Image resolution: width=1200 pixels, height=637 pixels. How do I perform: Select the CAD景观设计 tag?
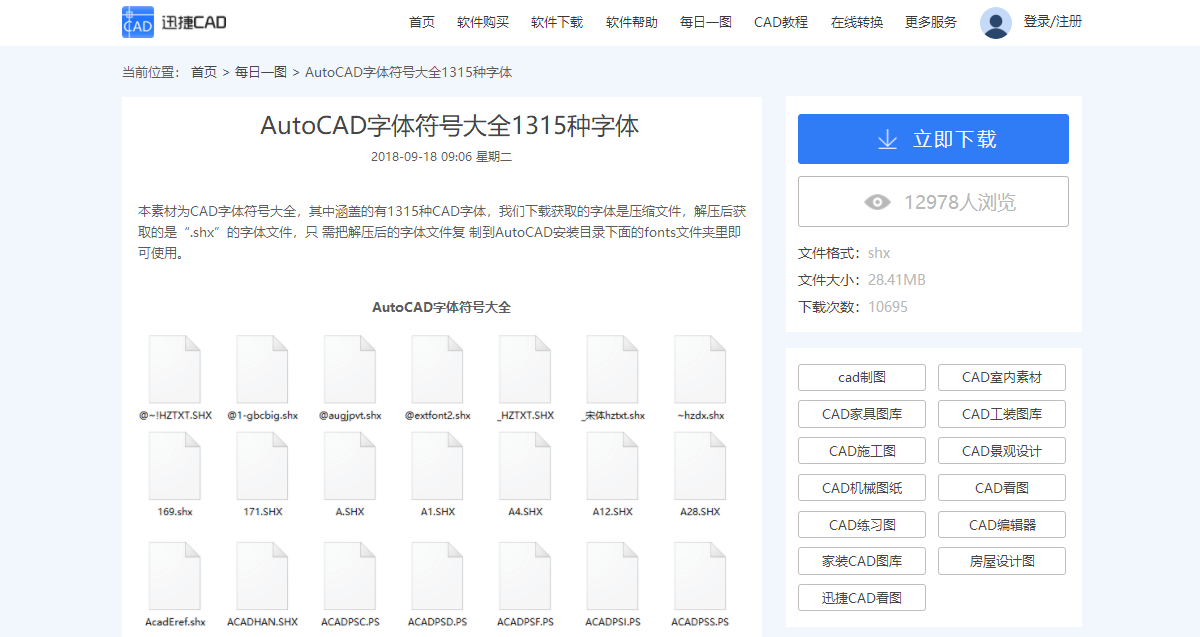(x=1002, y=451)
